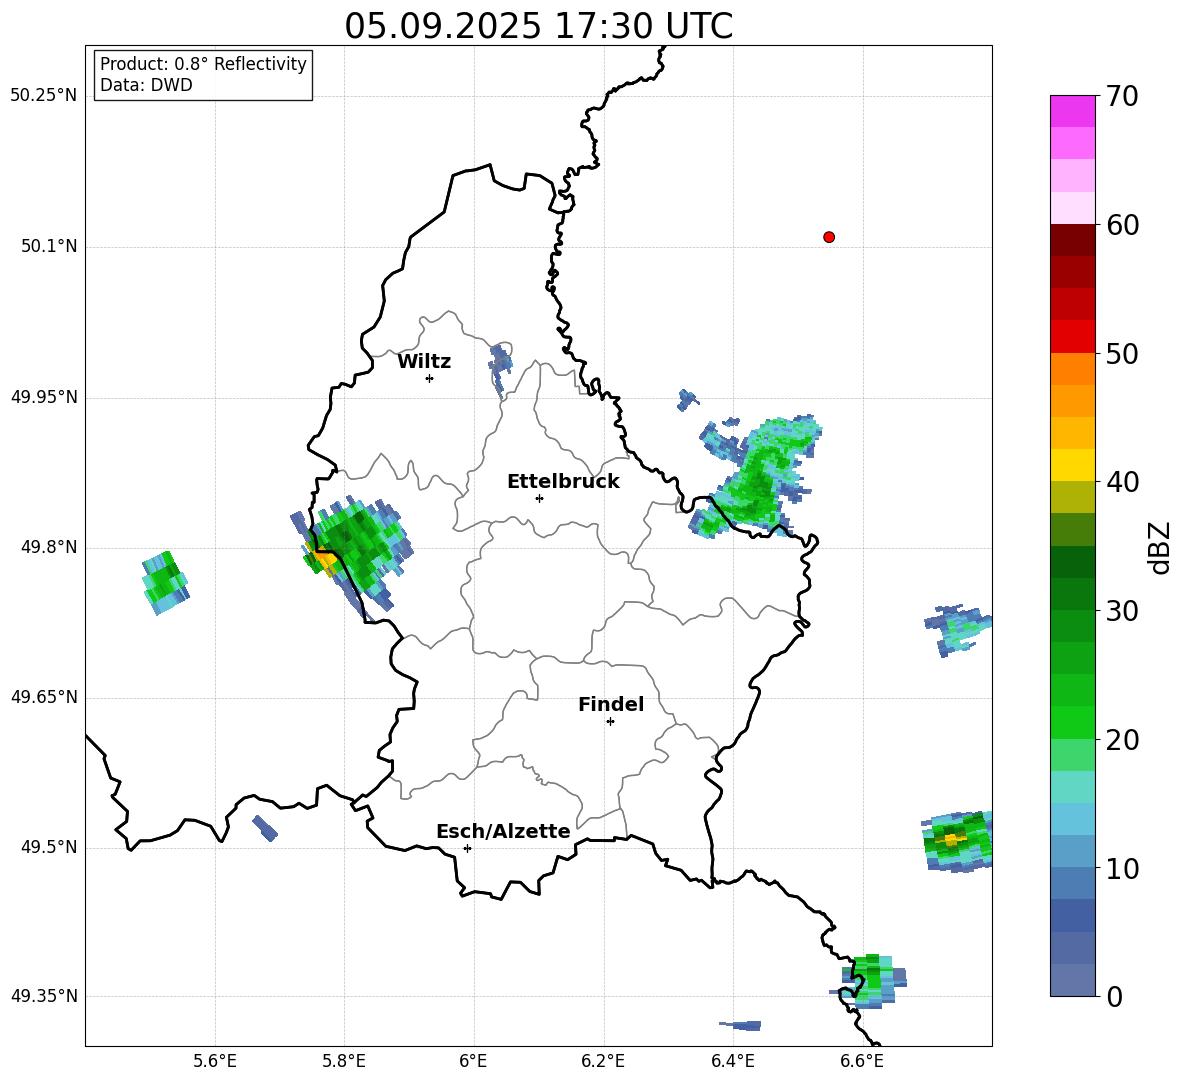Image resolution: width=1184 pixels, height=1081 pixels.
Task: Click the colorbar value 70
Action: (1122, 97)
